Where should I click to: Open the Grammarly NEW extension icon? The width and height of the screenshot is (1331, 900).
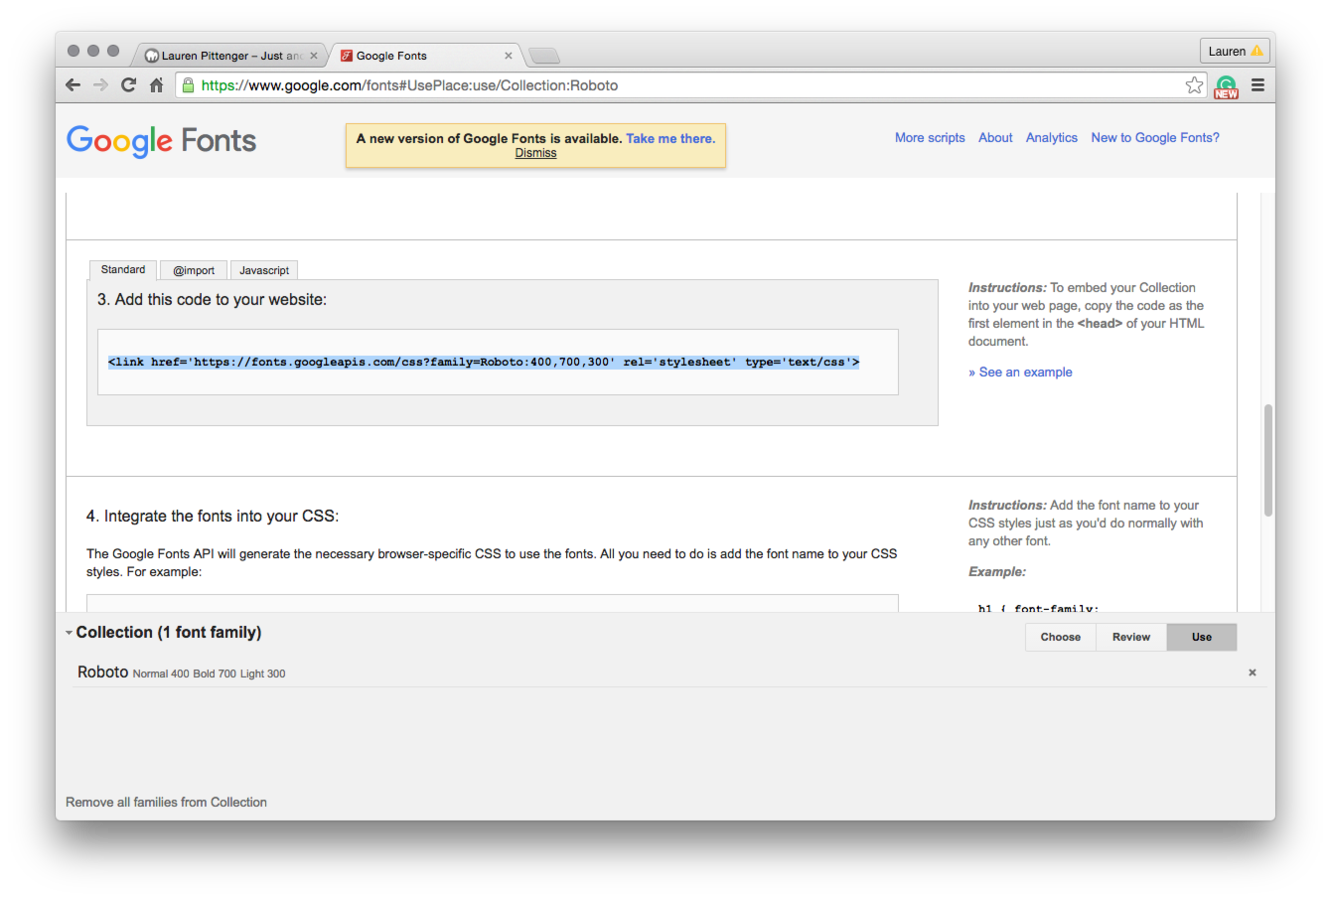click(1226, 87)
